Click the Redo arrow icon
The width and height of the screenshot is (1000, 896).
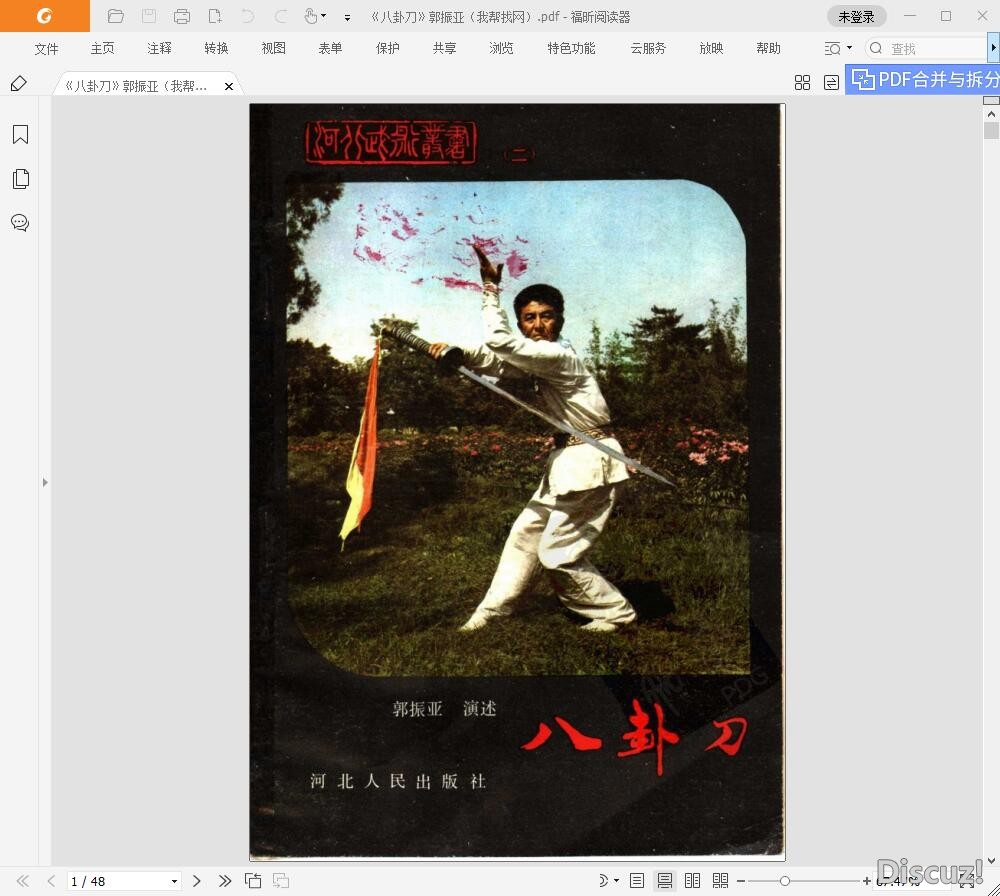281,16
